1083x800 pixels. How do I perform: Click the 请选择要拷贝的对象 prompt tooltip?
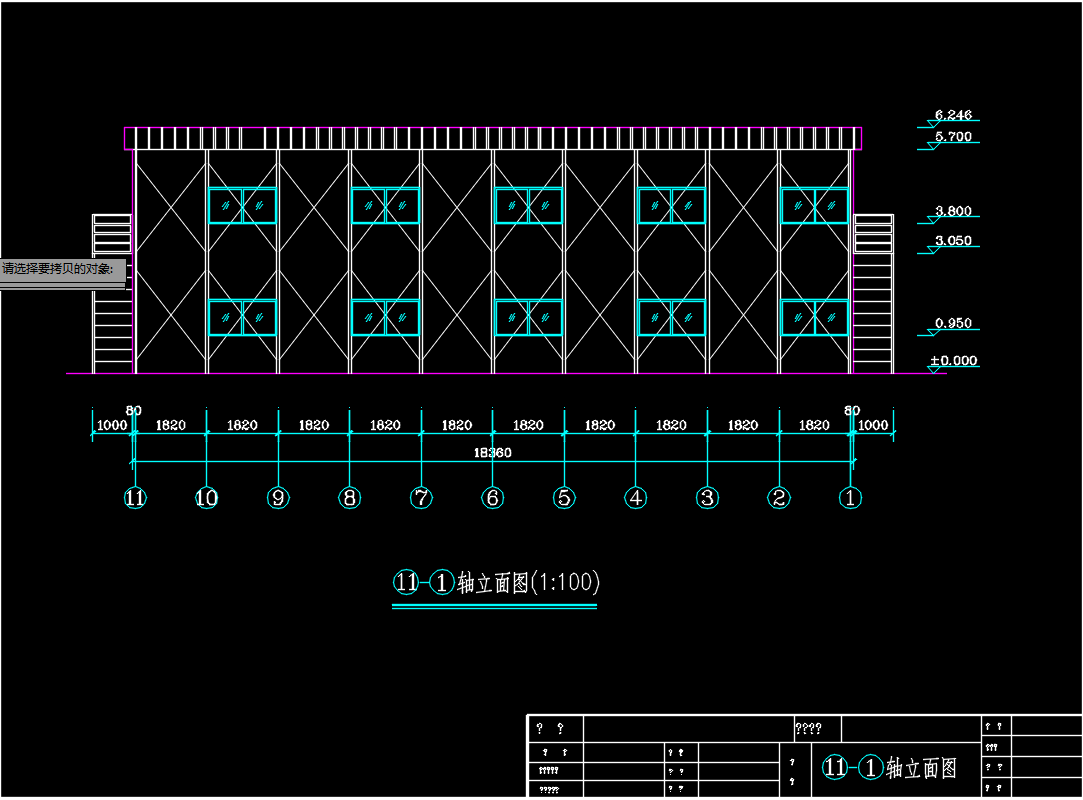(63, 269)
